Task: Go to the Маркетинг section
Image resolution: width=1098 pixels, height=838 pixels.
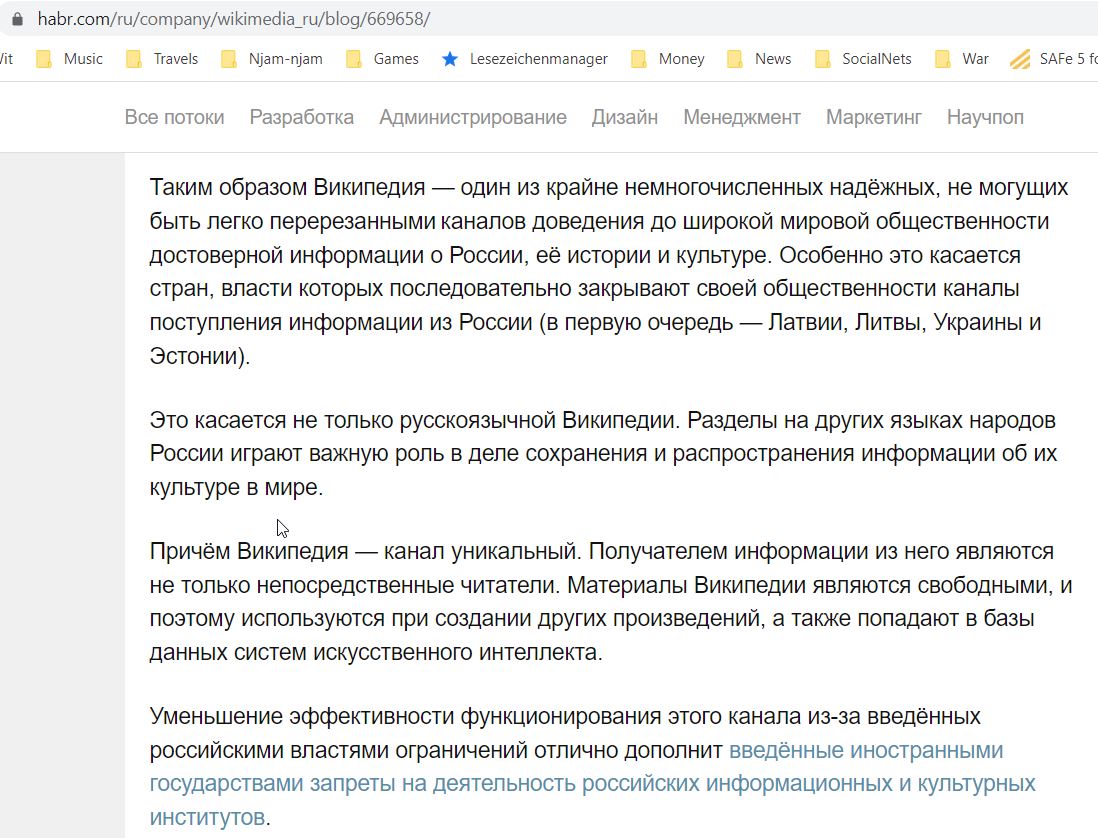Action: point(874,117)
